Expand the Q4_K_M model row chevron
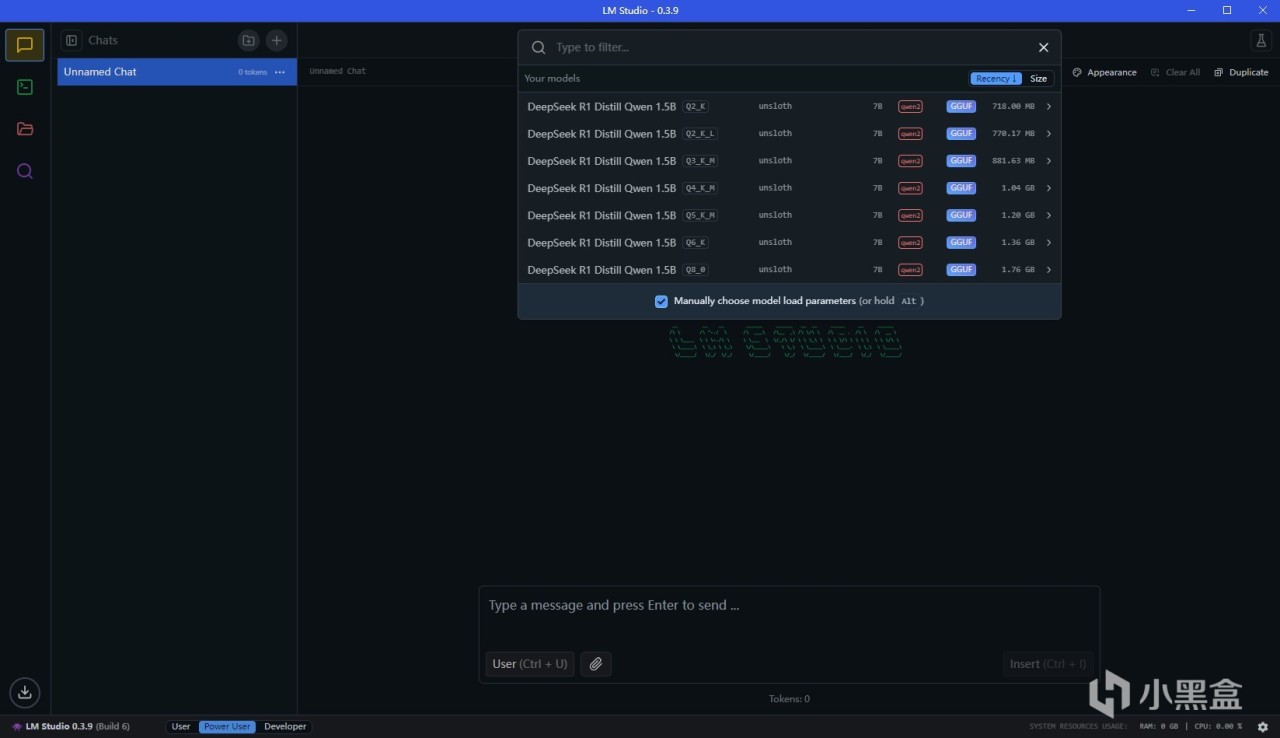 pyautogui.click(x=1048, y=188)
